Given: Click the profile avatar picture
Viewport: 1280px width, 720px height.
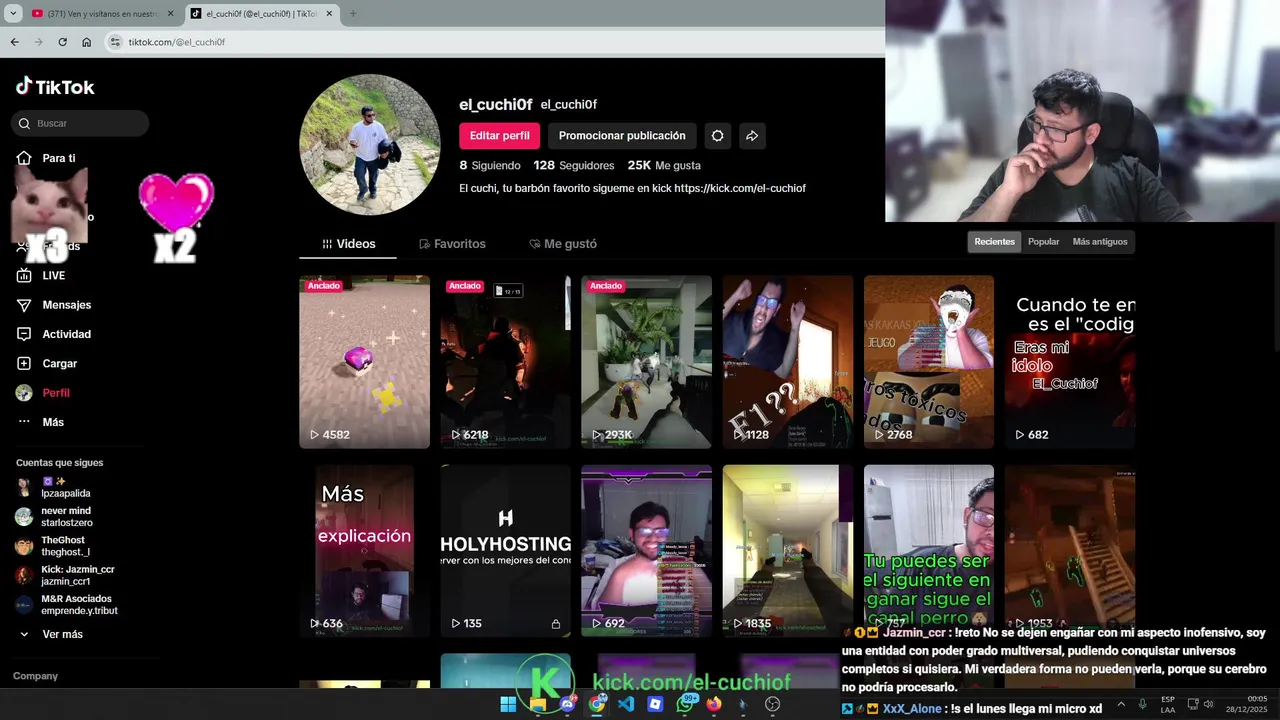Looking at the screenshot, I should pos(370,145).
